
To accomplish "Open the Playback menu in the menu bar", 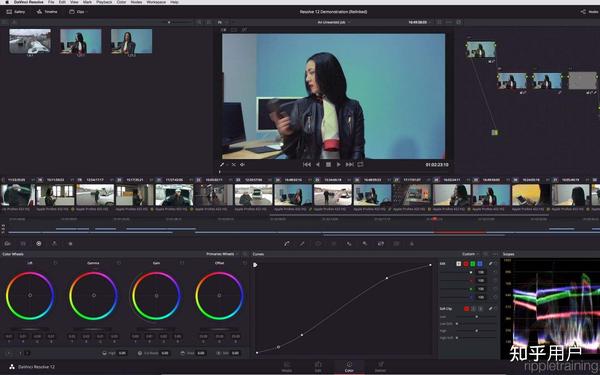I will click(104, 2).
